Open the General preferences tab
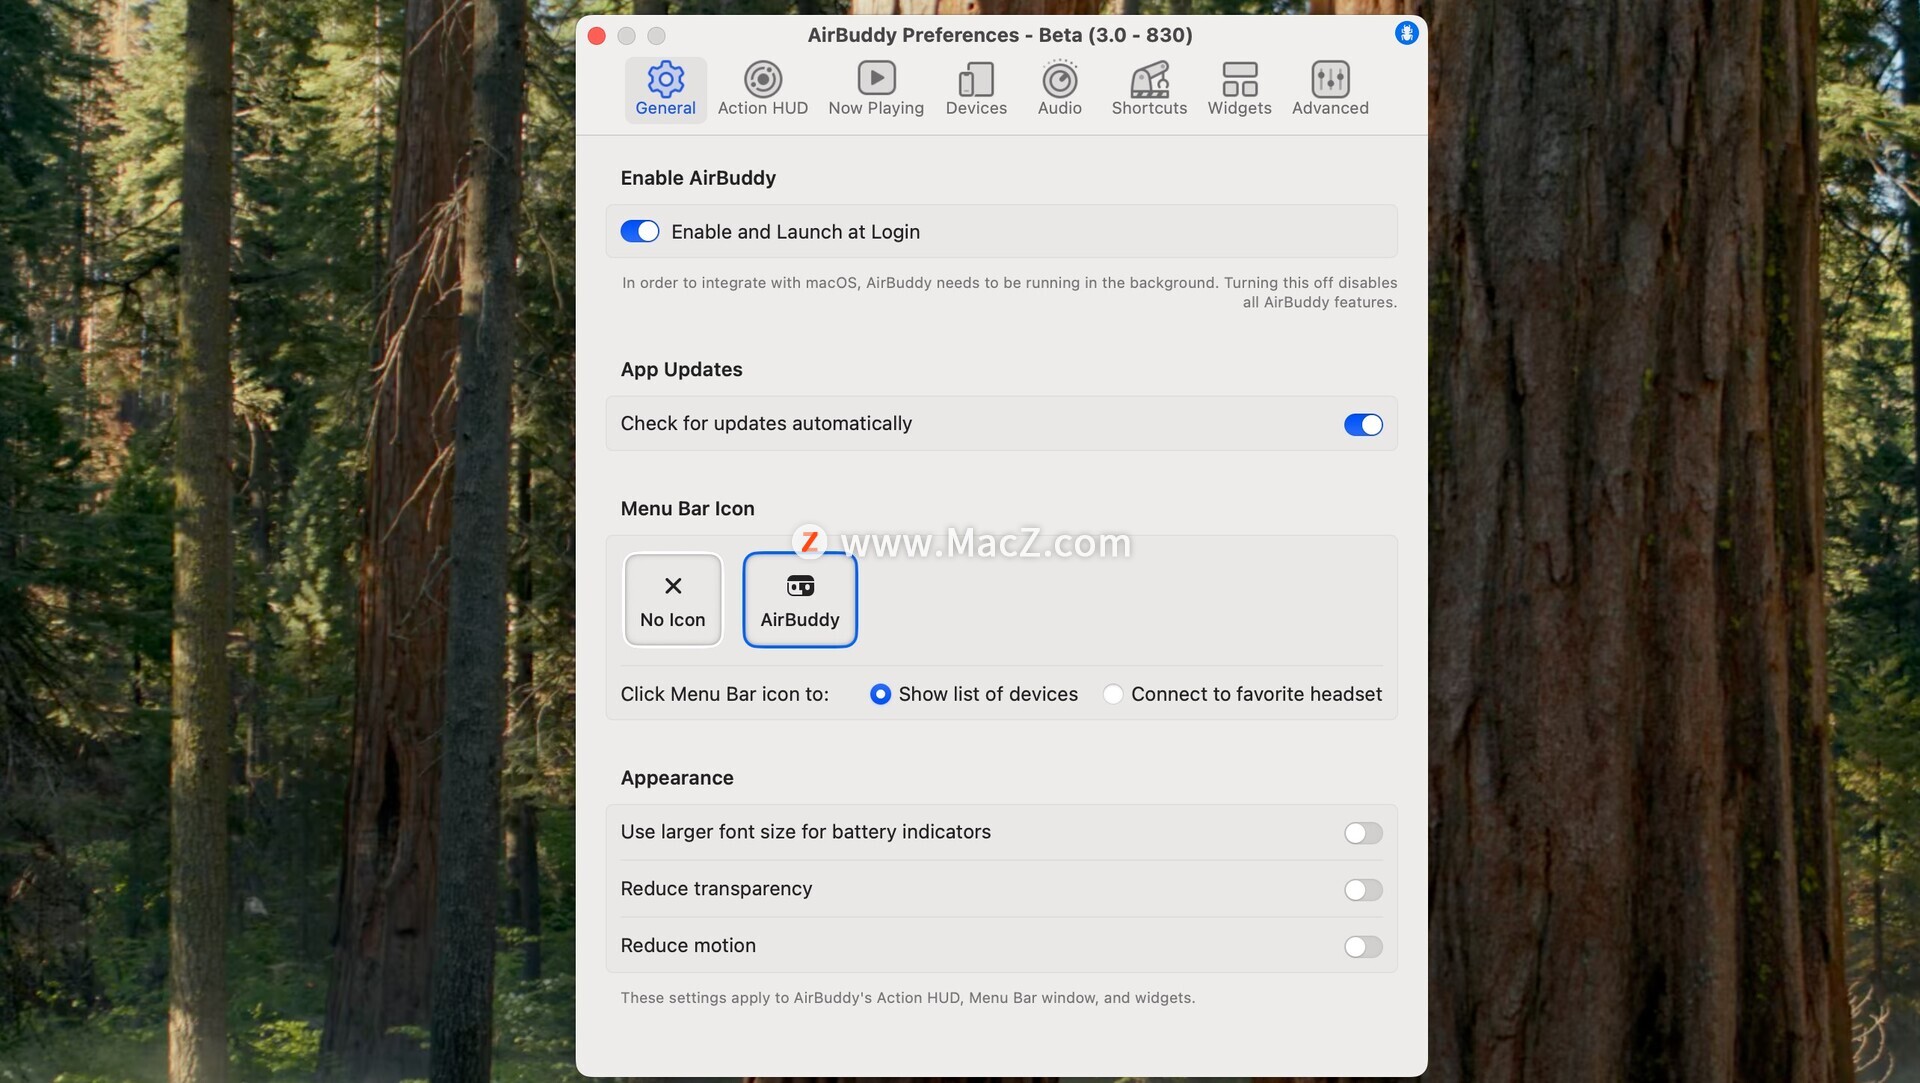This screenshot has height=1083, width=1920. [x=665, y=90]
